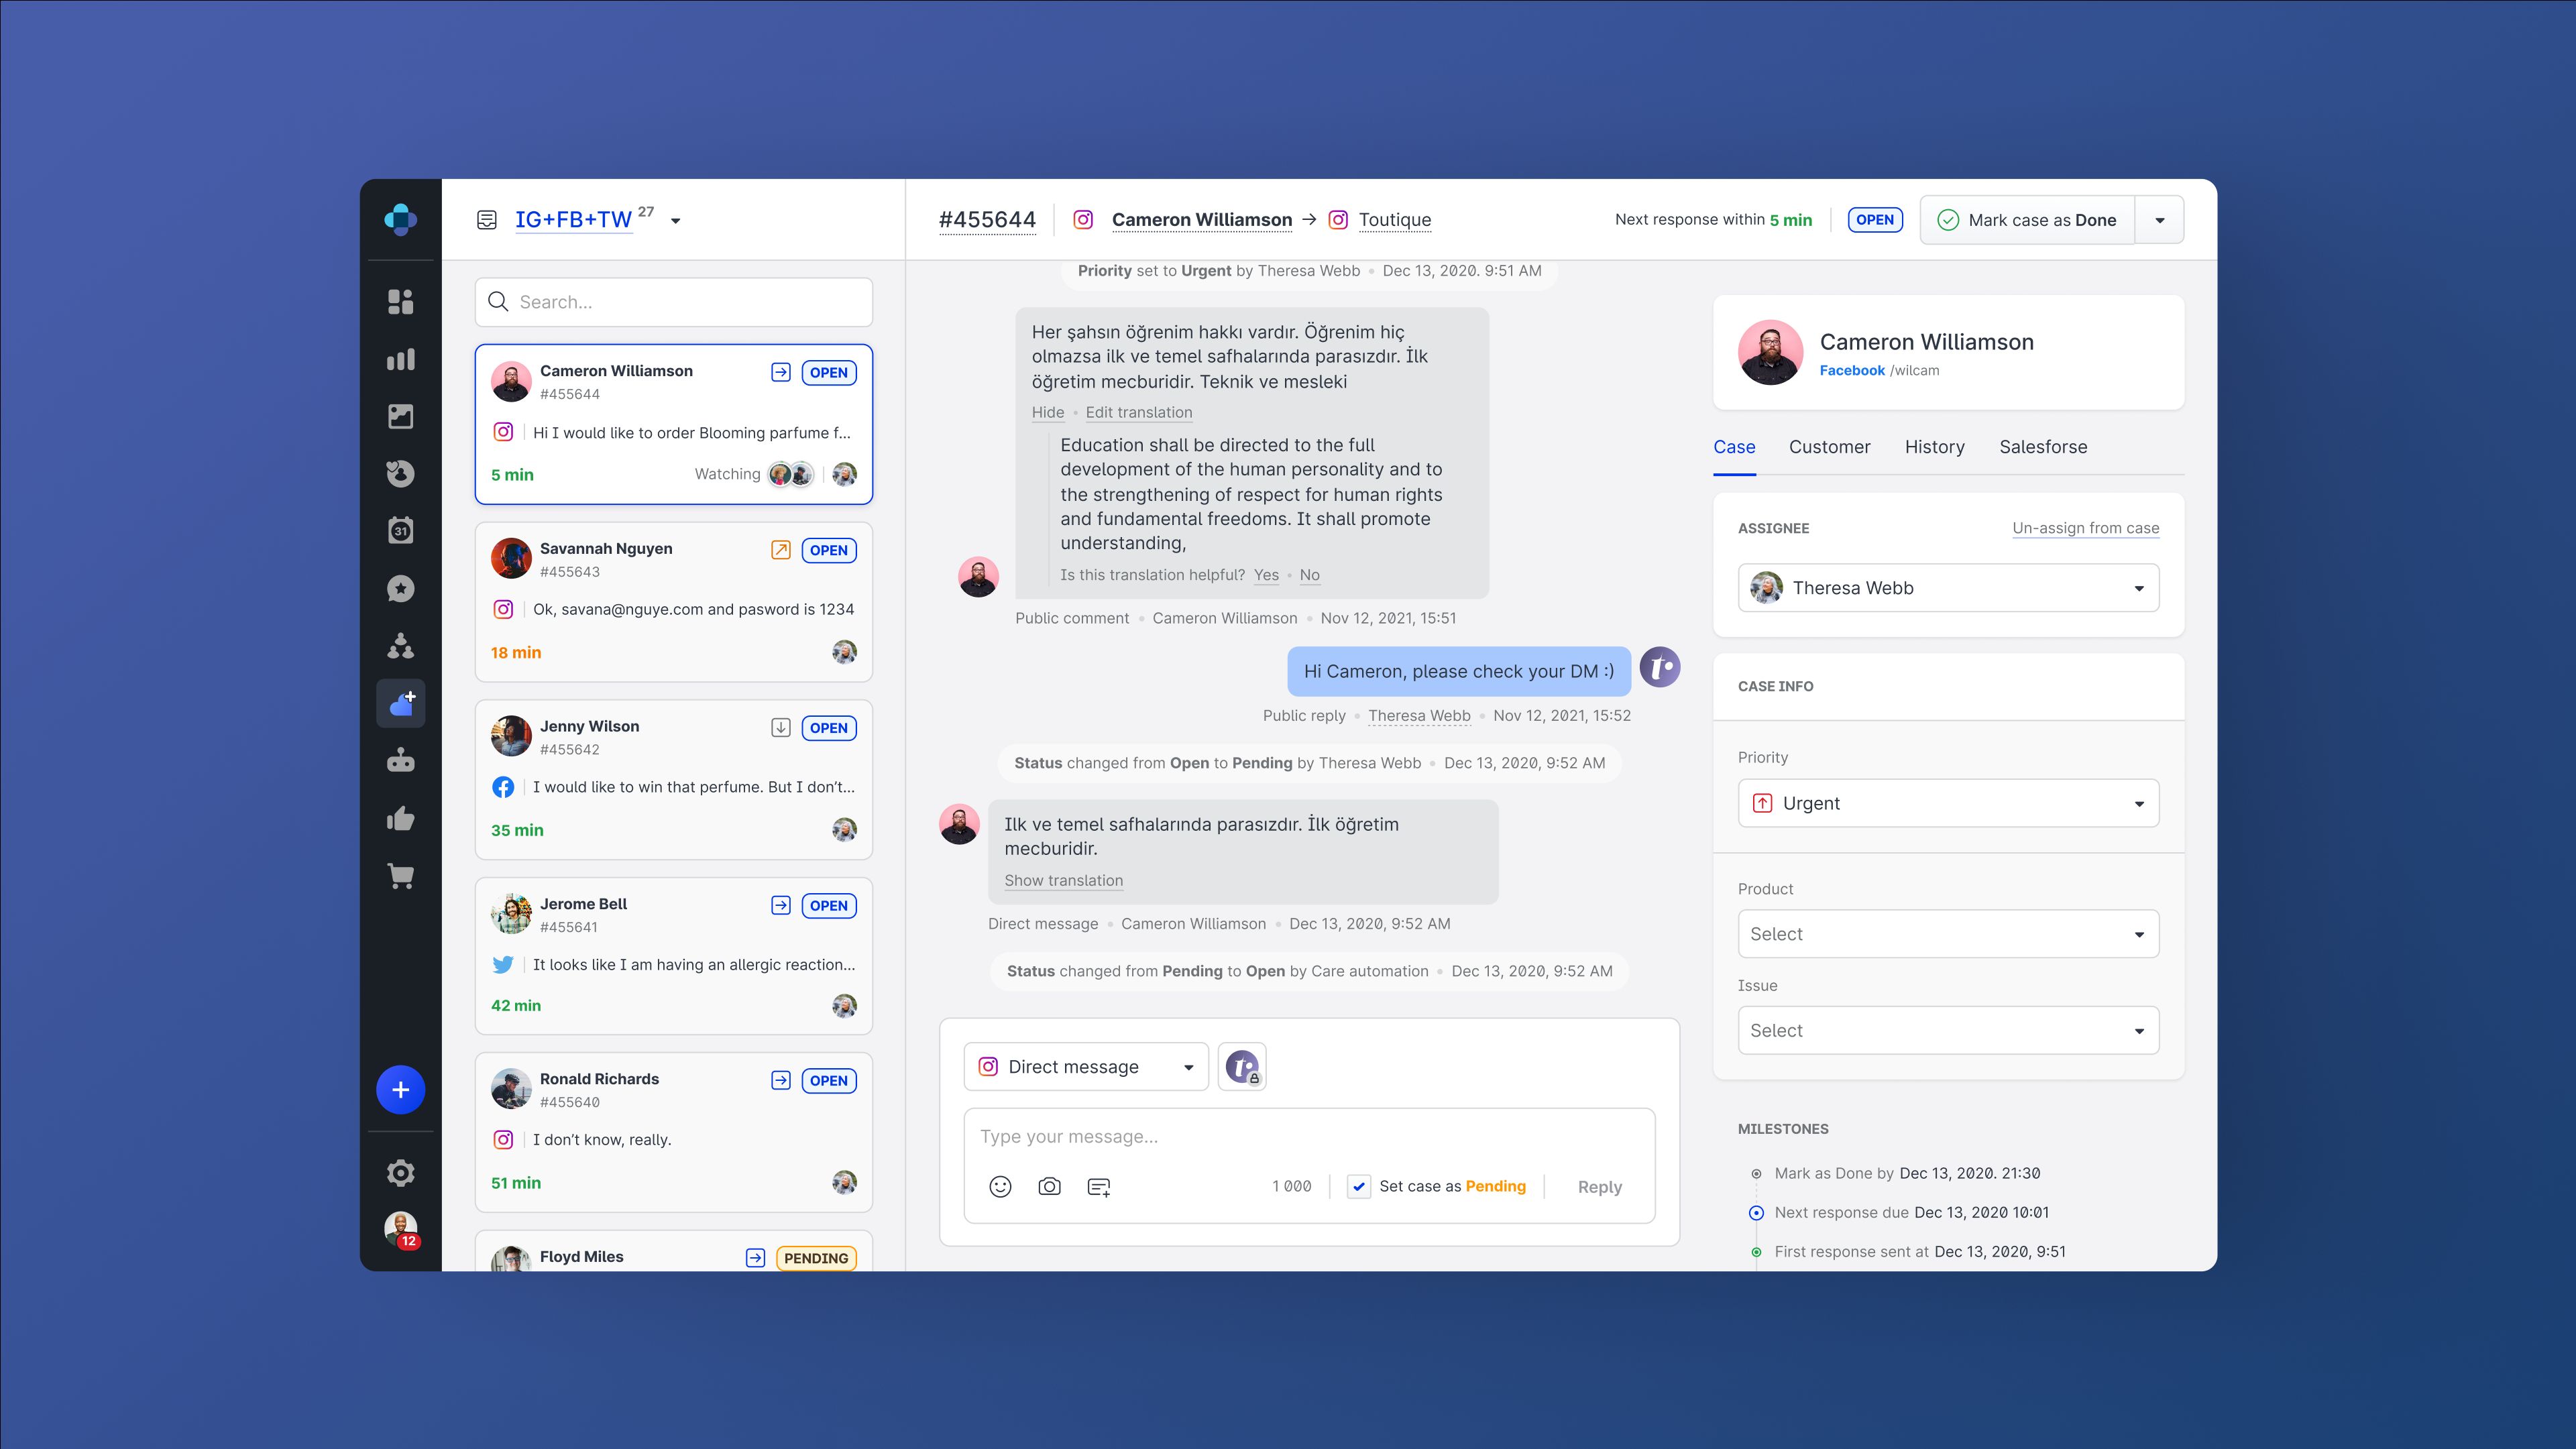Open the Direct message type dropdown

tap(1086, 1067)
